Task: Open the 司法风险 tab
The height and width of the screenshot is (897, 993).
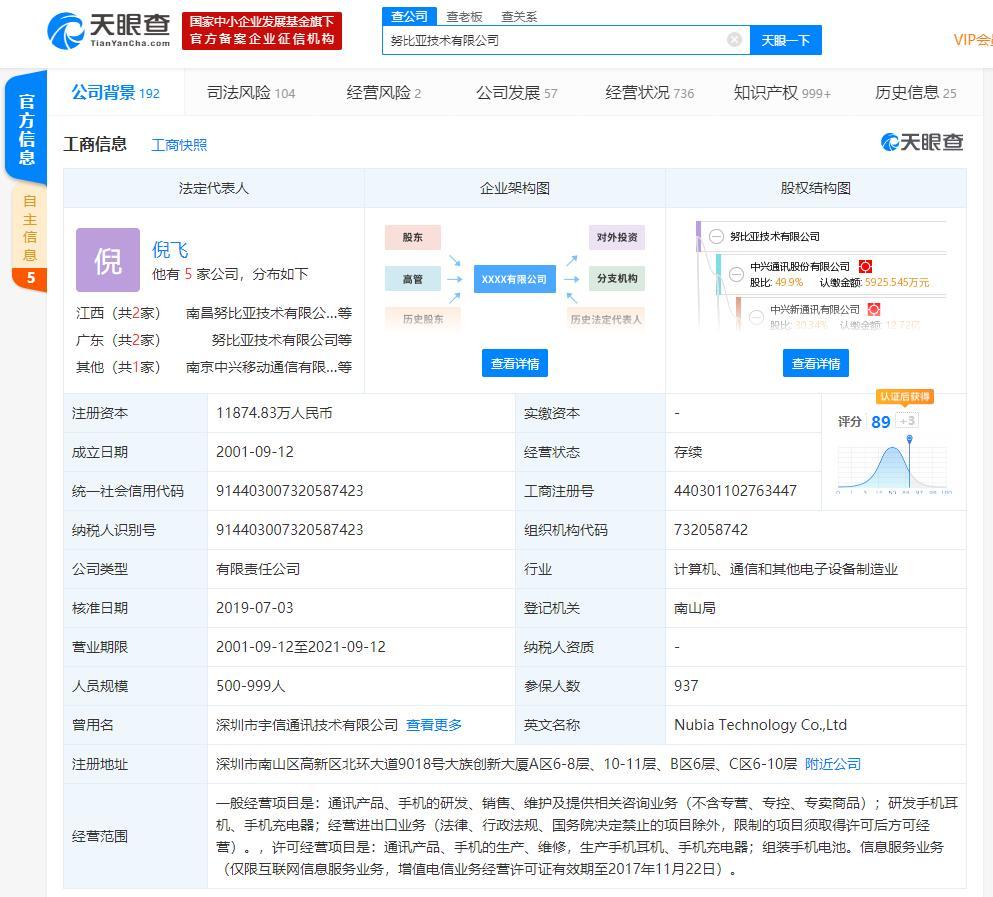Action: (251, 92)
